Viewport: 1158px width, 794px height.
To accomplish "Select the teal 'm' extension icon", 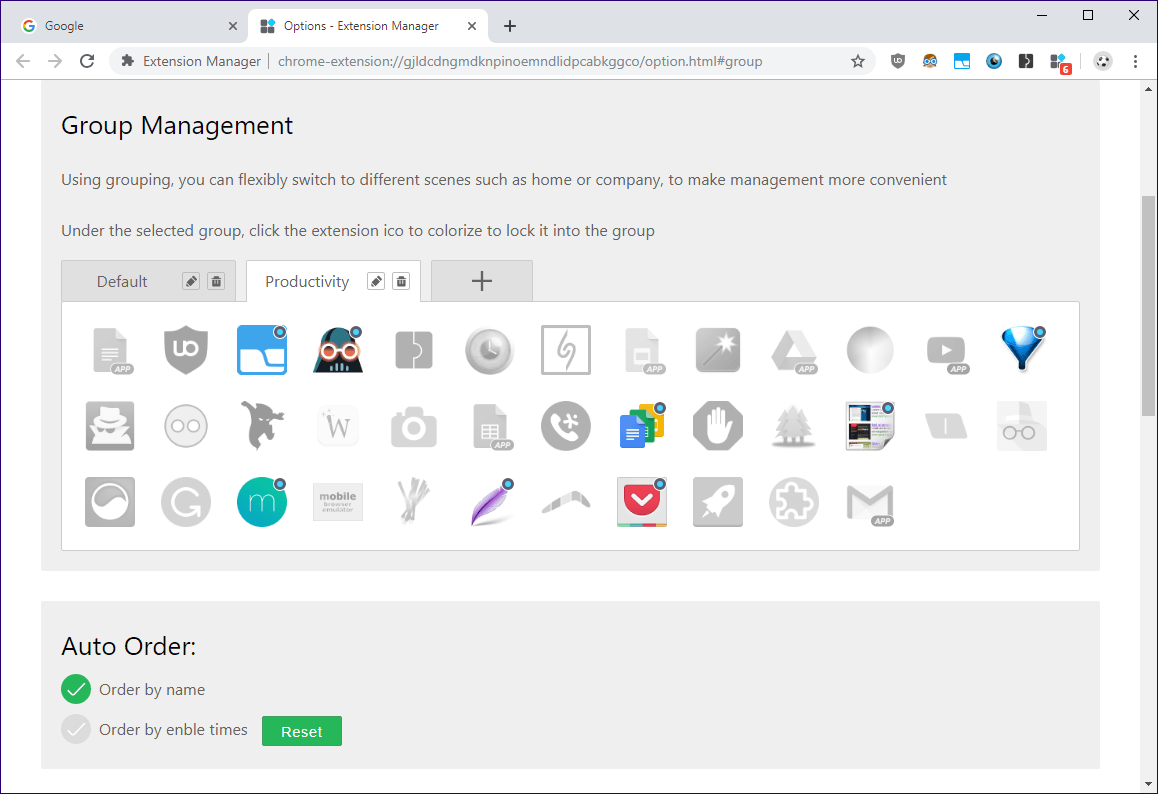I will click(x=262, y=502).
